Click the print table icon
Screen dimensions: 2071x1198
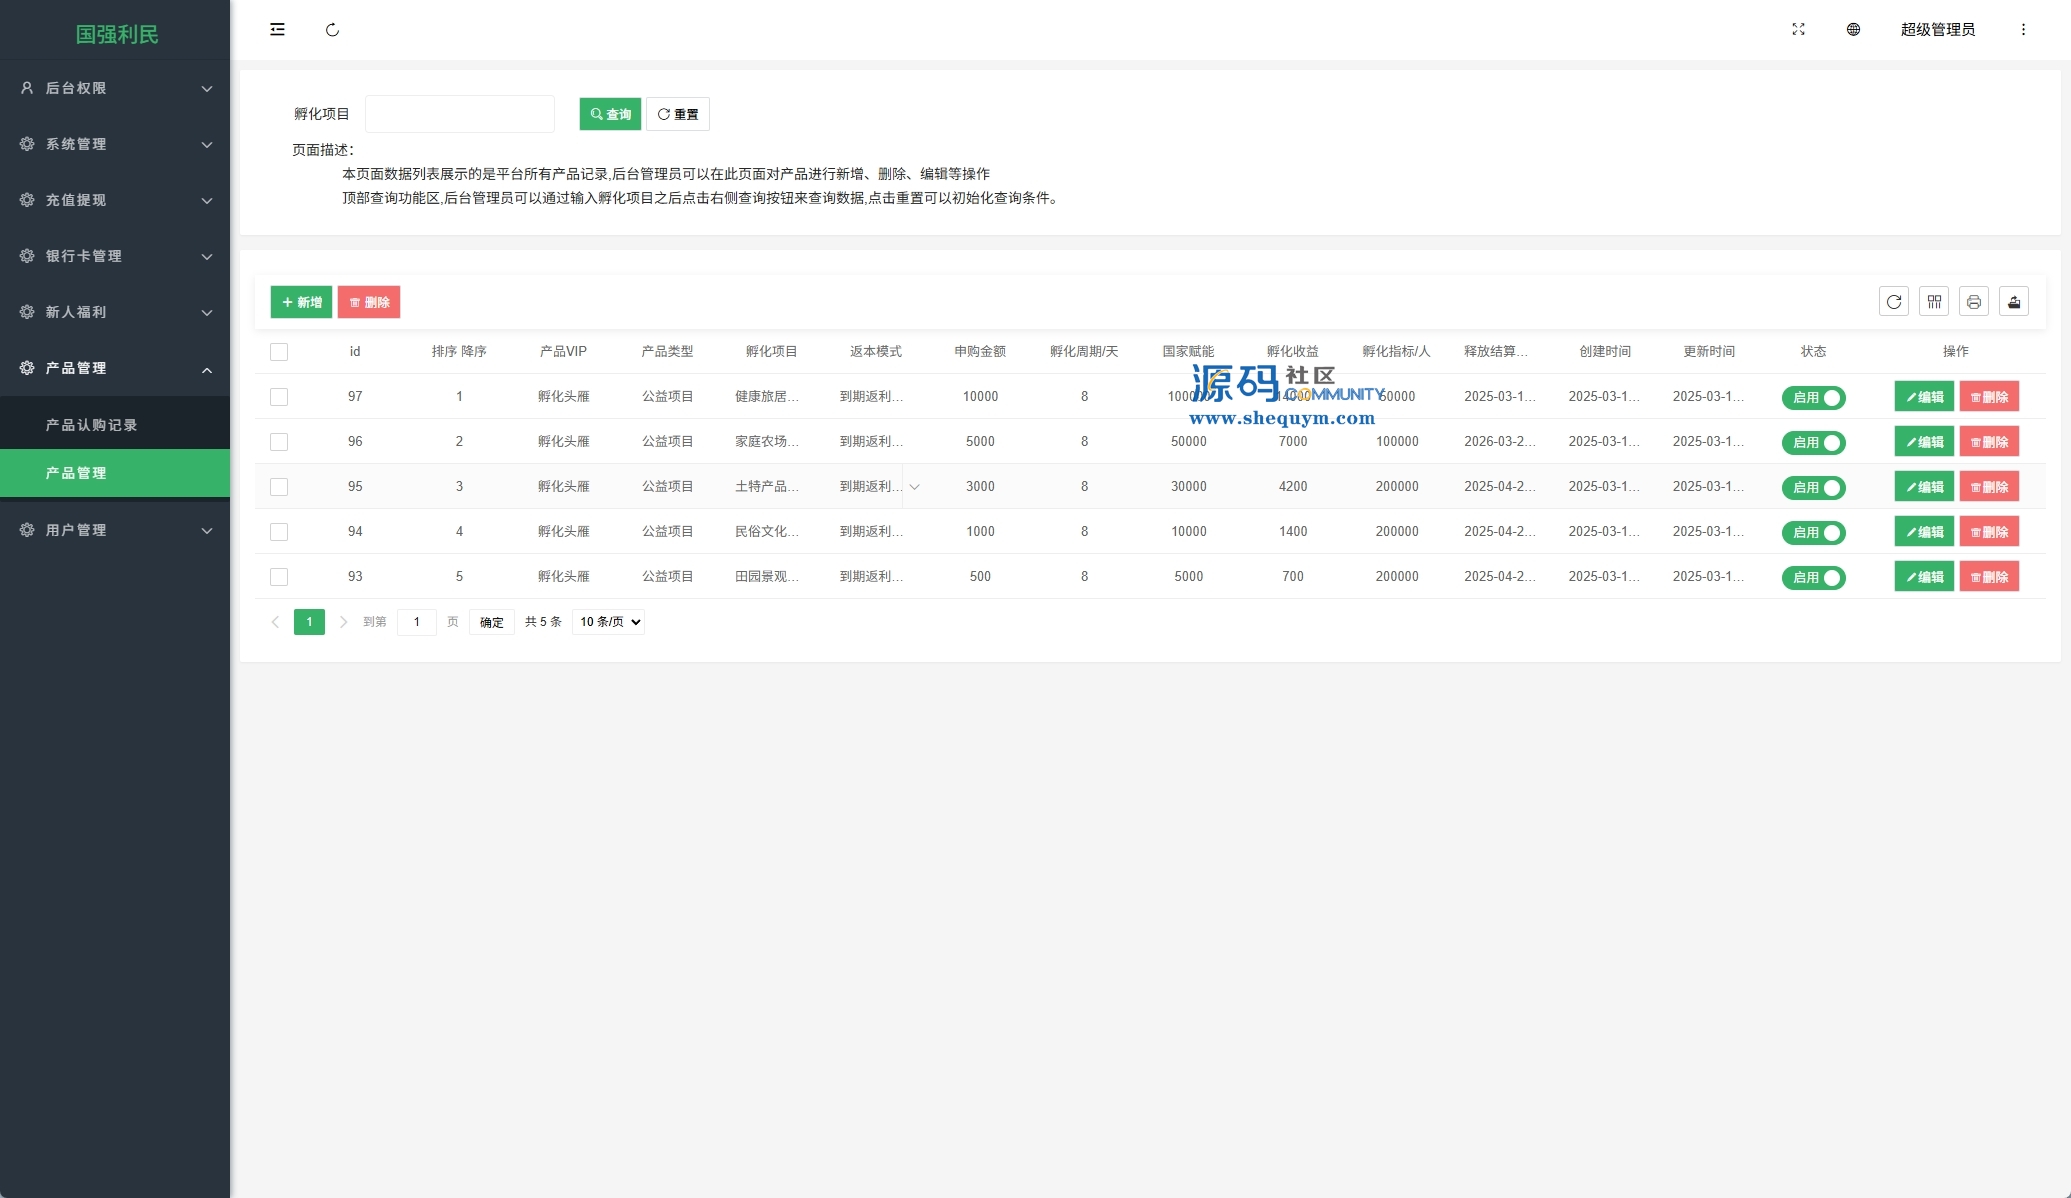[1974, 302]
